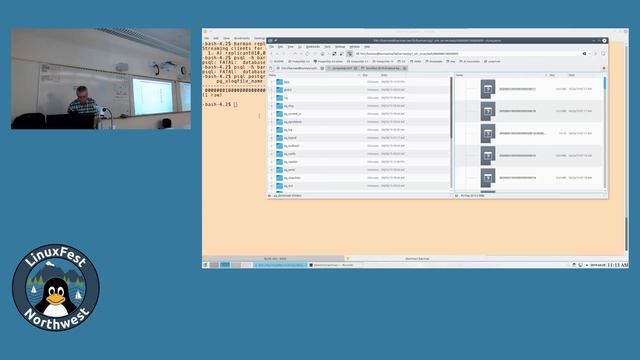Select the pg_logical folder icon
The height and width of the screenshot is (360, 640).
[280, 138]
